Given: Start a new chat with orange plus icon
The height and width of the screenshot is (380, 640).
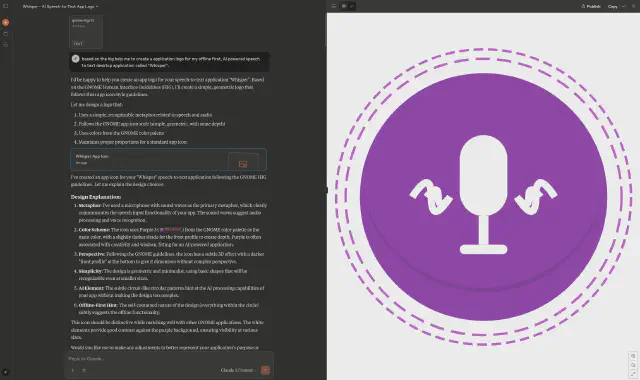Looking at the screenshot, I should (6, 22).
